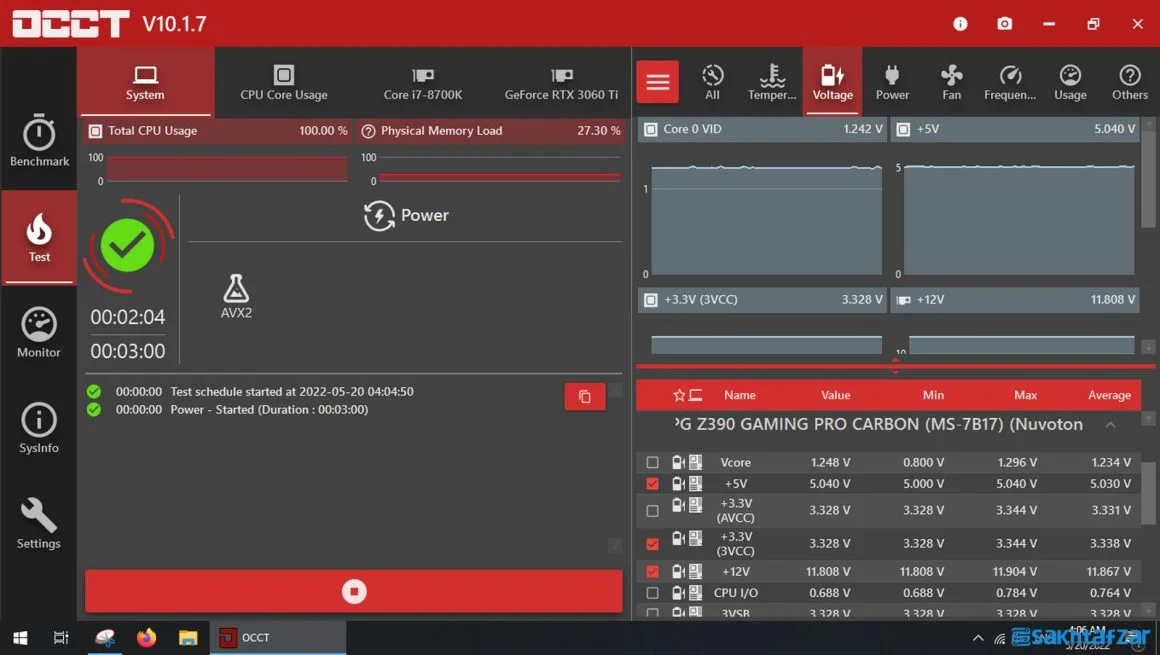
Task: Toggle the +5V graph header icon
Action: (x=903, y=130)
